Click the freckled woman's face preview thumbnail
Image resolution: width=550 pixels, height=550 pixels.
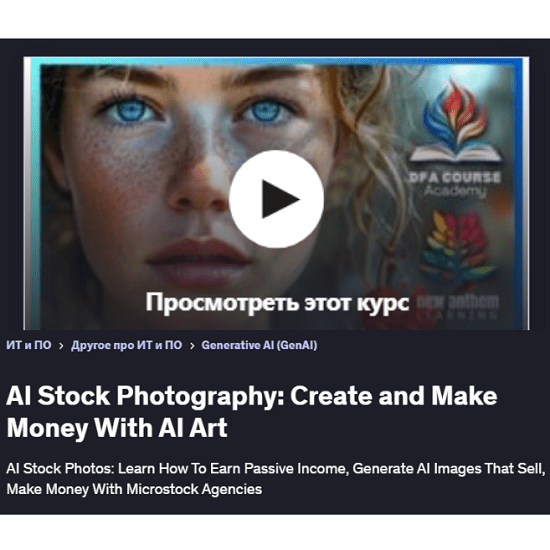coord(276,194)
